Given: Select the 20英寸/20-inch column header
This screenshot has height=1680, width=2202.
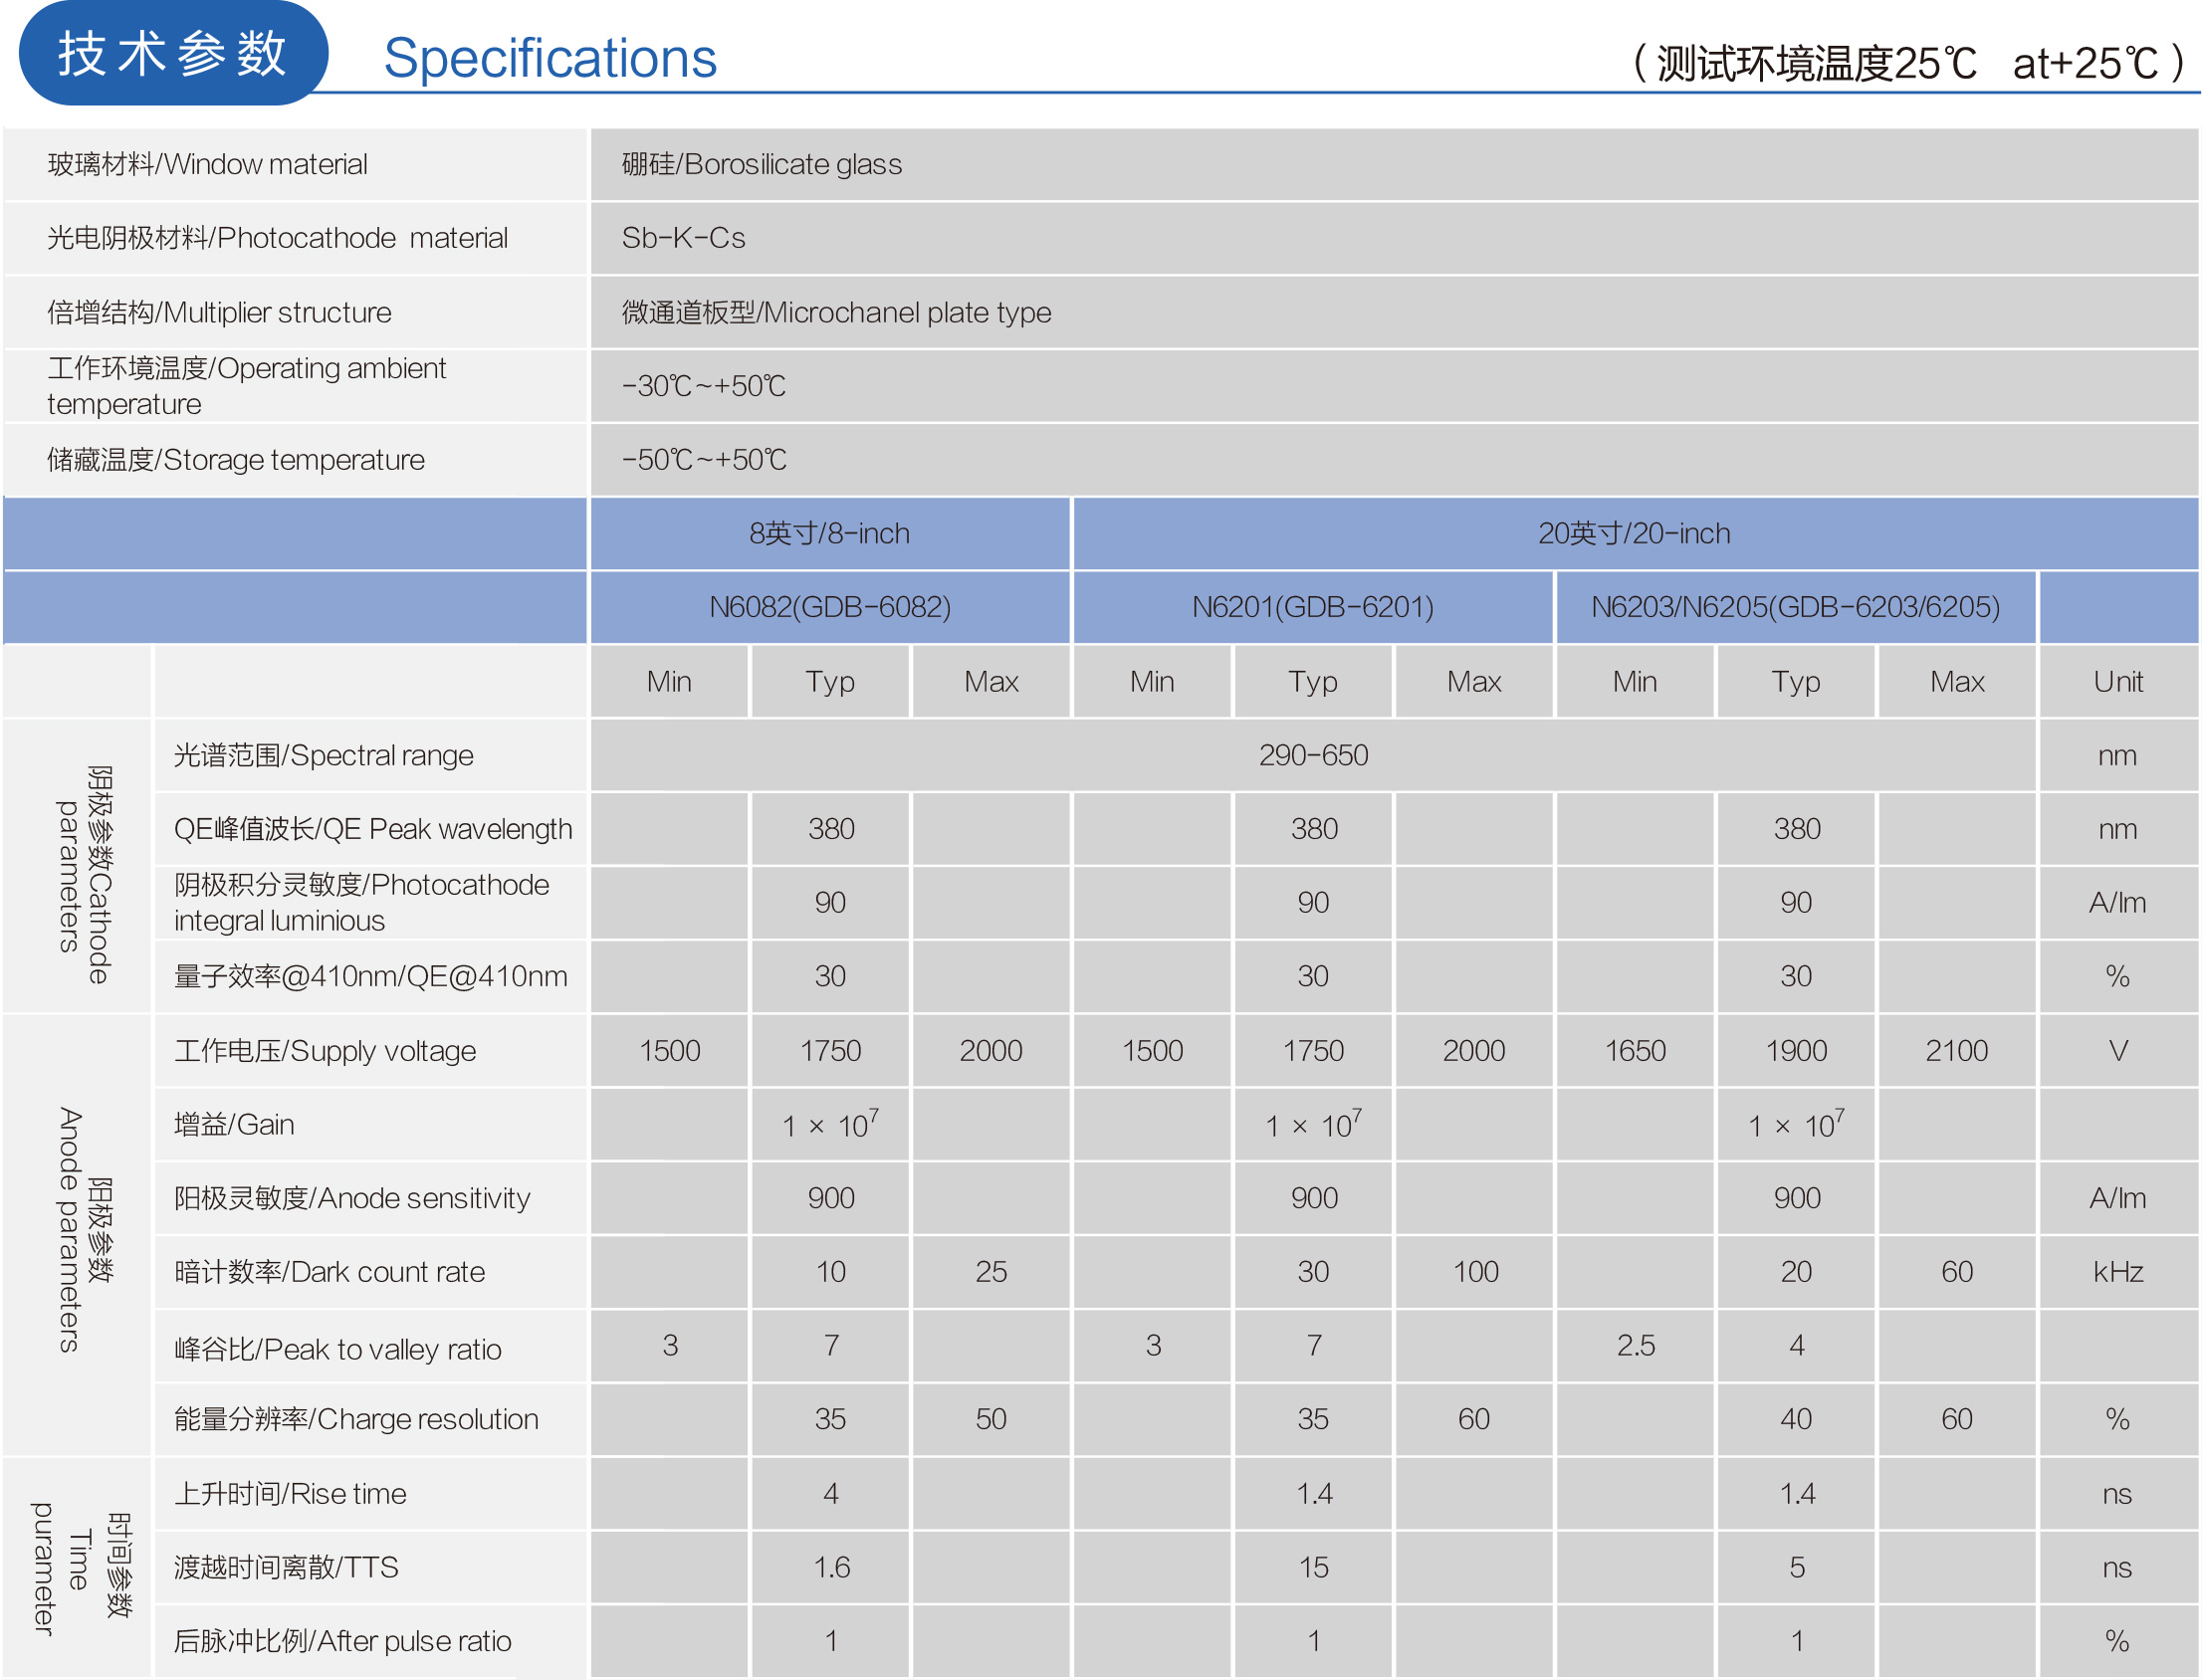Looking at the screenshot, I should pyautogui.click(x=1633, y=534).
